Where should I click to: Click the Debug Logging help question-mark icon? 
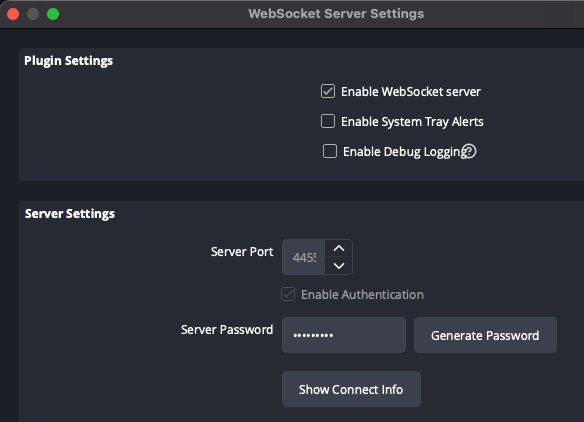tap(469, 151)
